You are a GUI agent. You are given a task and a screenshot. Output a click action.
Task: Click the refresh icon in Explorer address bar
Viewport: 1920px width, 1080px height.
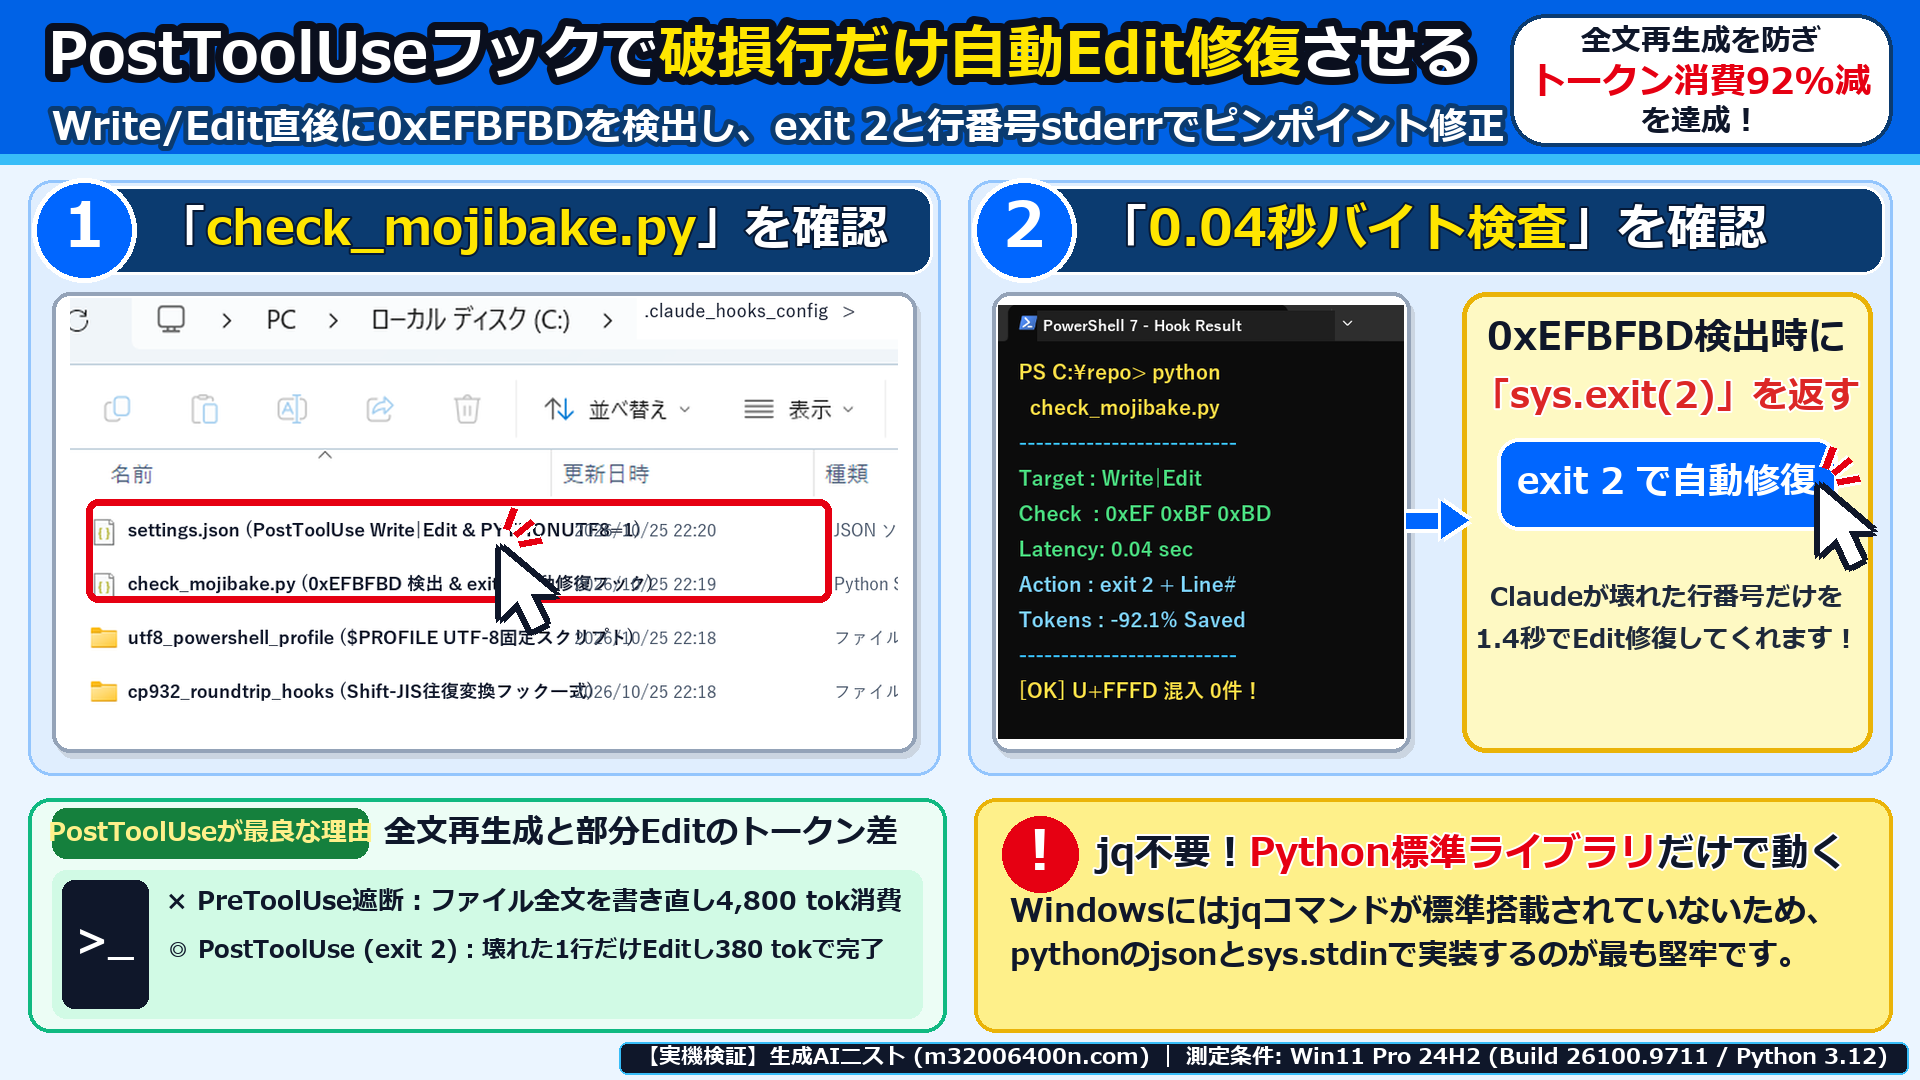79,320
